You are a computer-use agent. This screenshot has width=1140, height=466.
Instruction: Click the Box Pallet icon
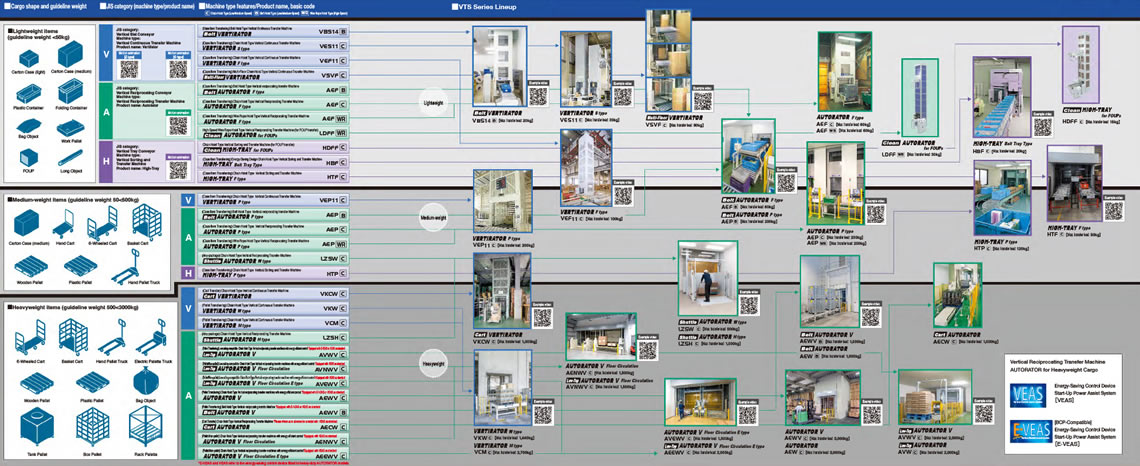(x=93, y=427)
